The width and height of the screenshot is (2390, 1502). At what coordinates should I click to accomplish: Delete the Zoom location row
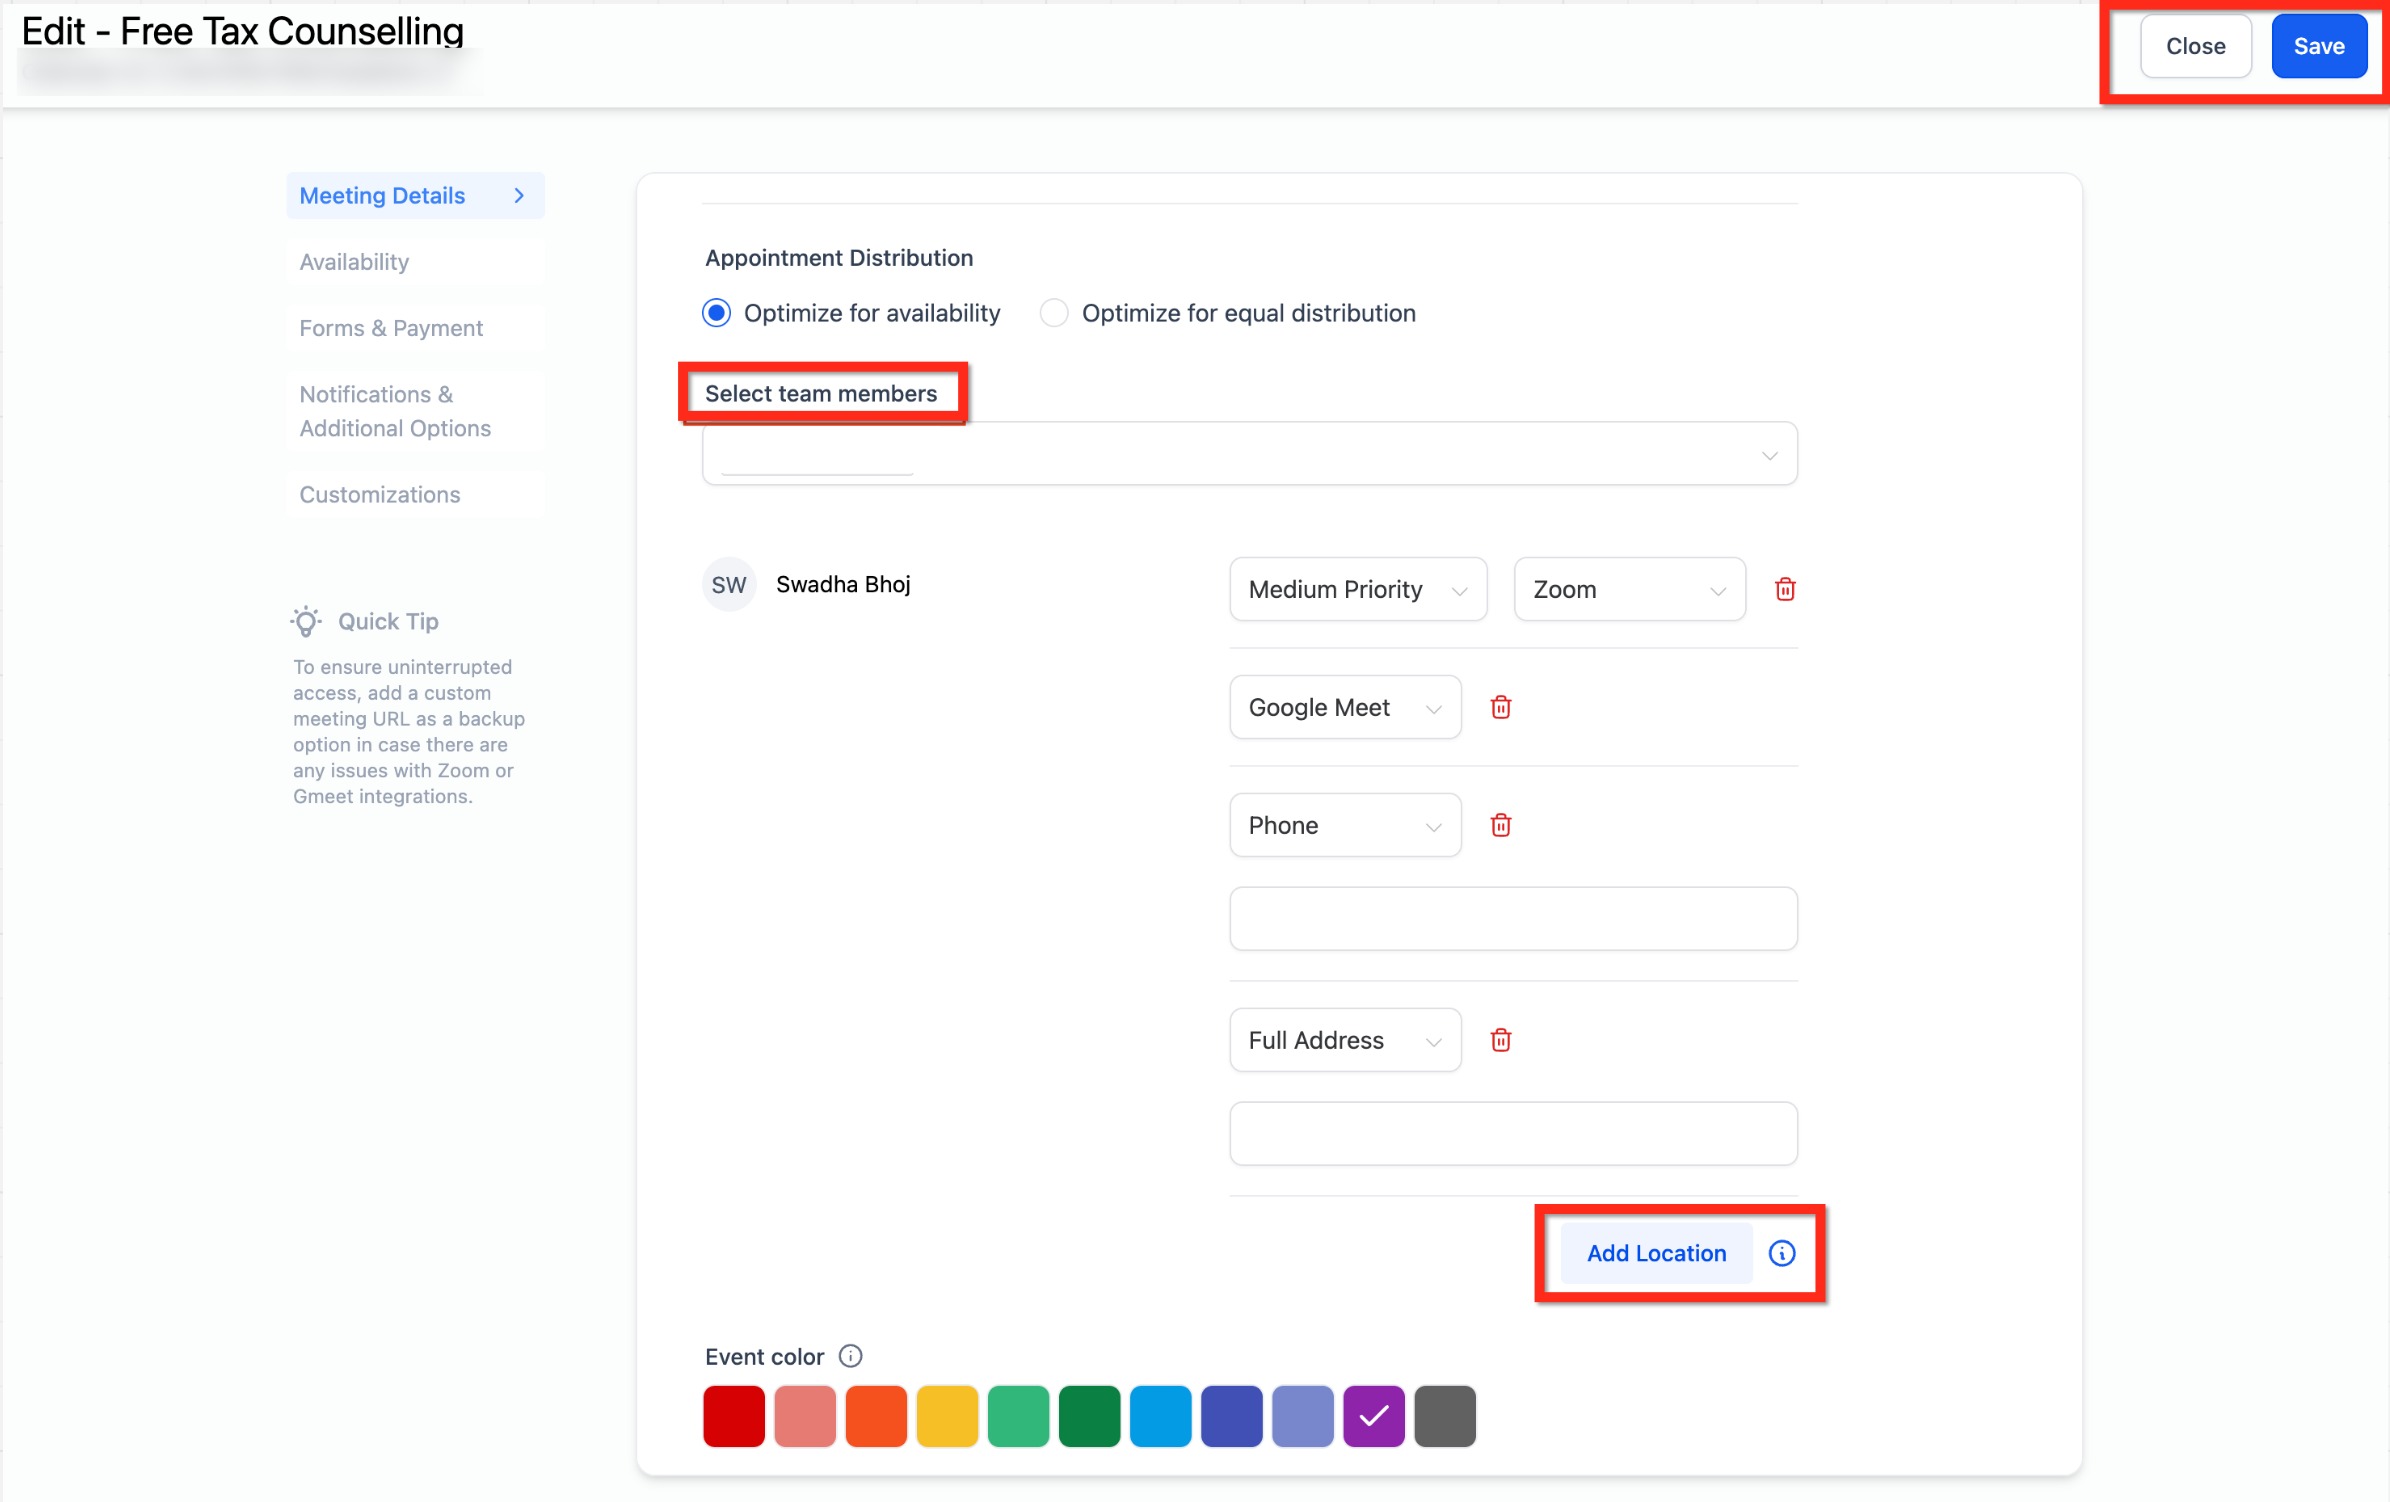tap(1785, 589)
